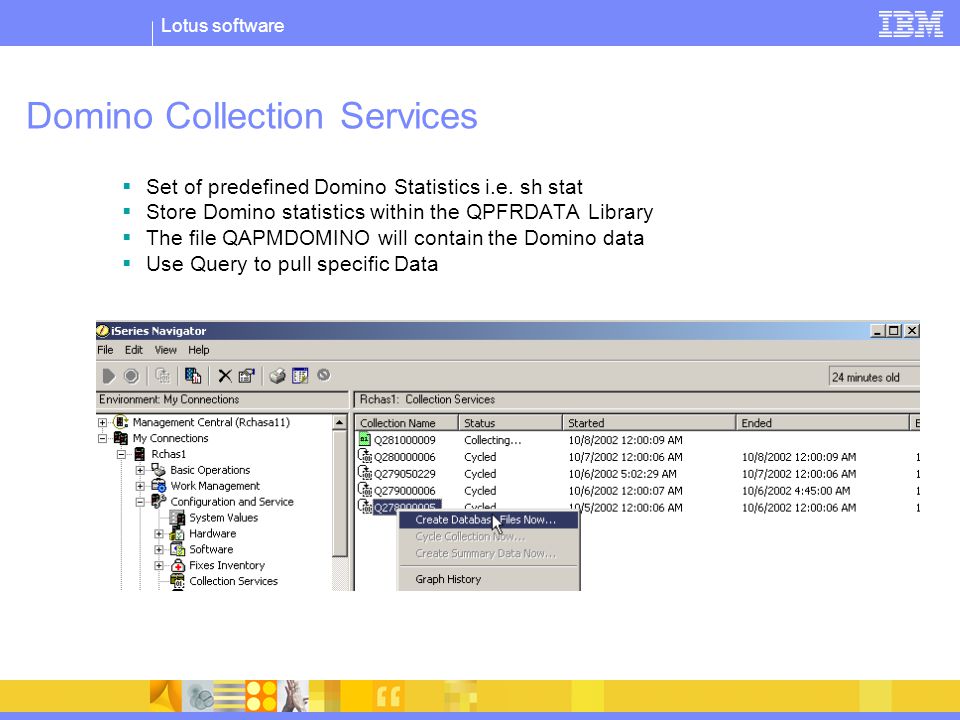This screenshot has width=960, height=720.
Task: Open the Edit menu
Action: click(133, 350)
